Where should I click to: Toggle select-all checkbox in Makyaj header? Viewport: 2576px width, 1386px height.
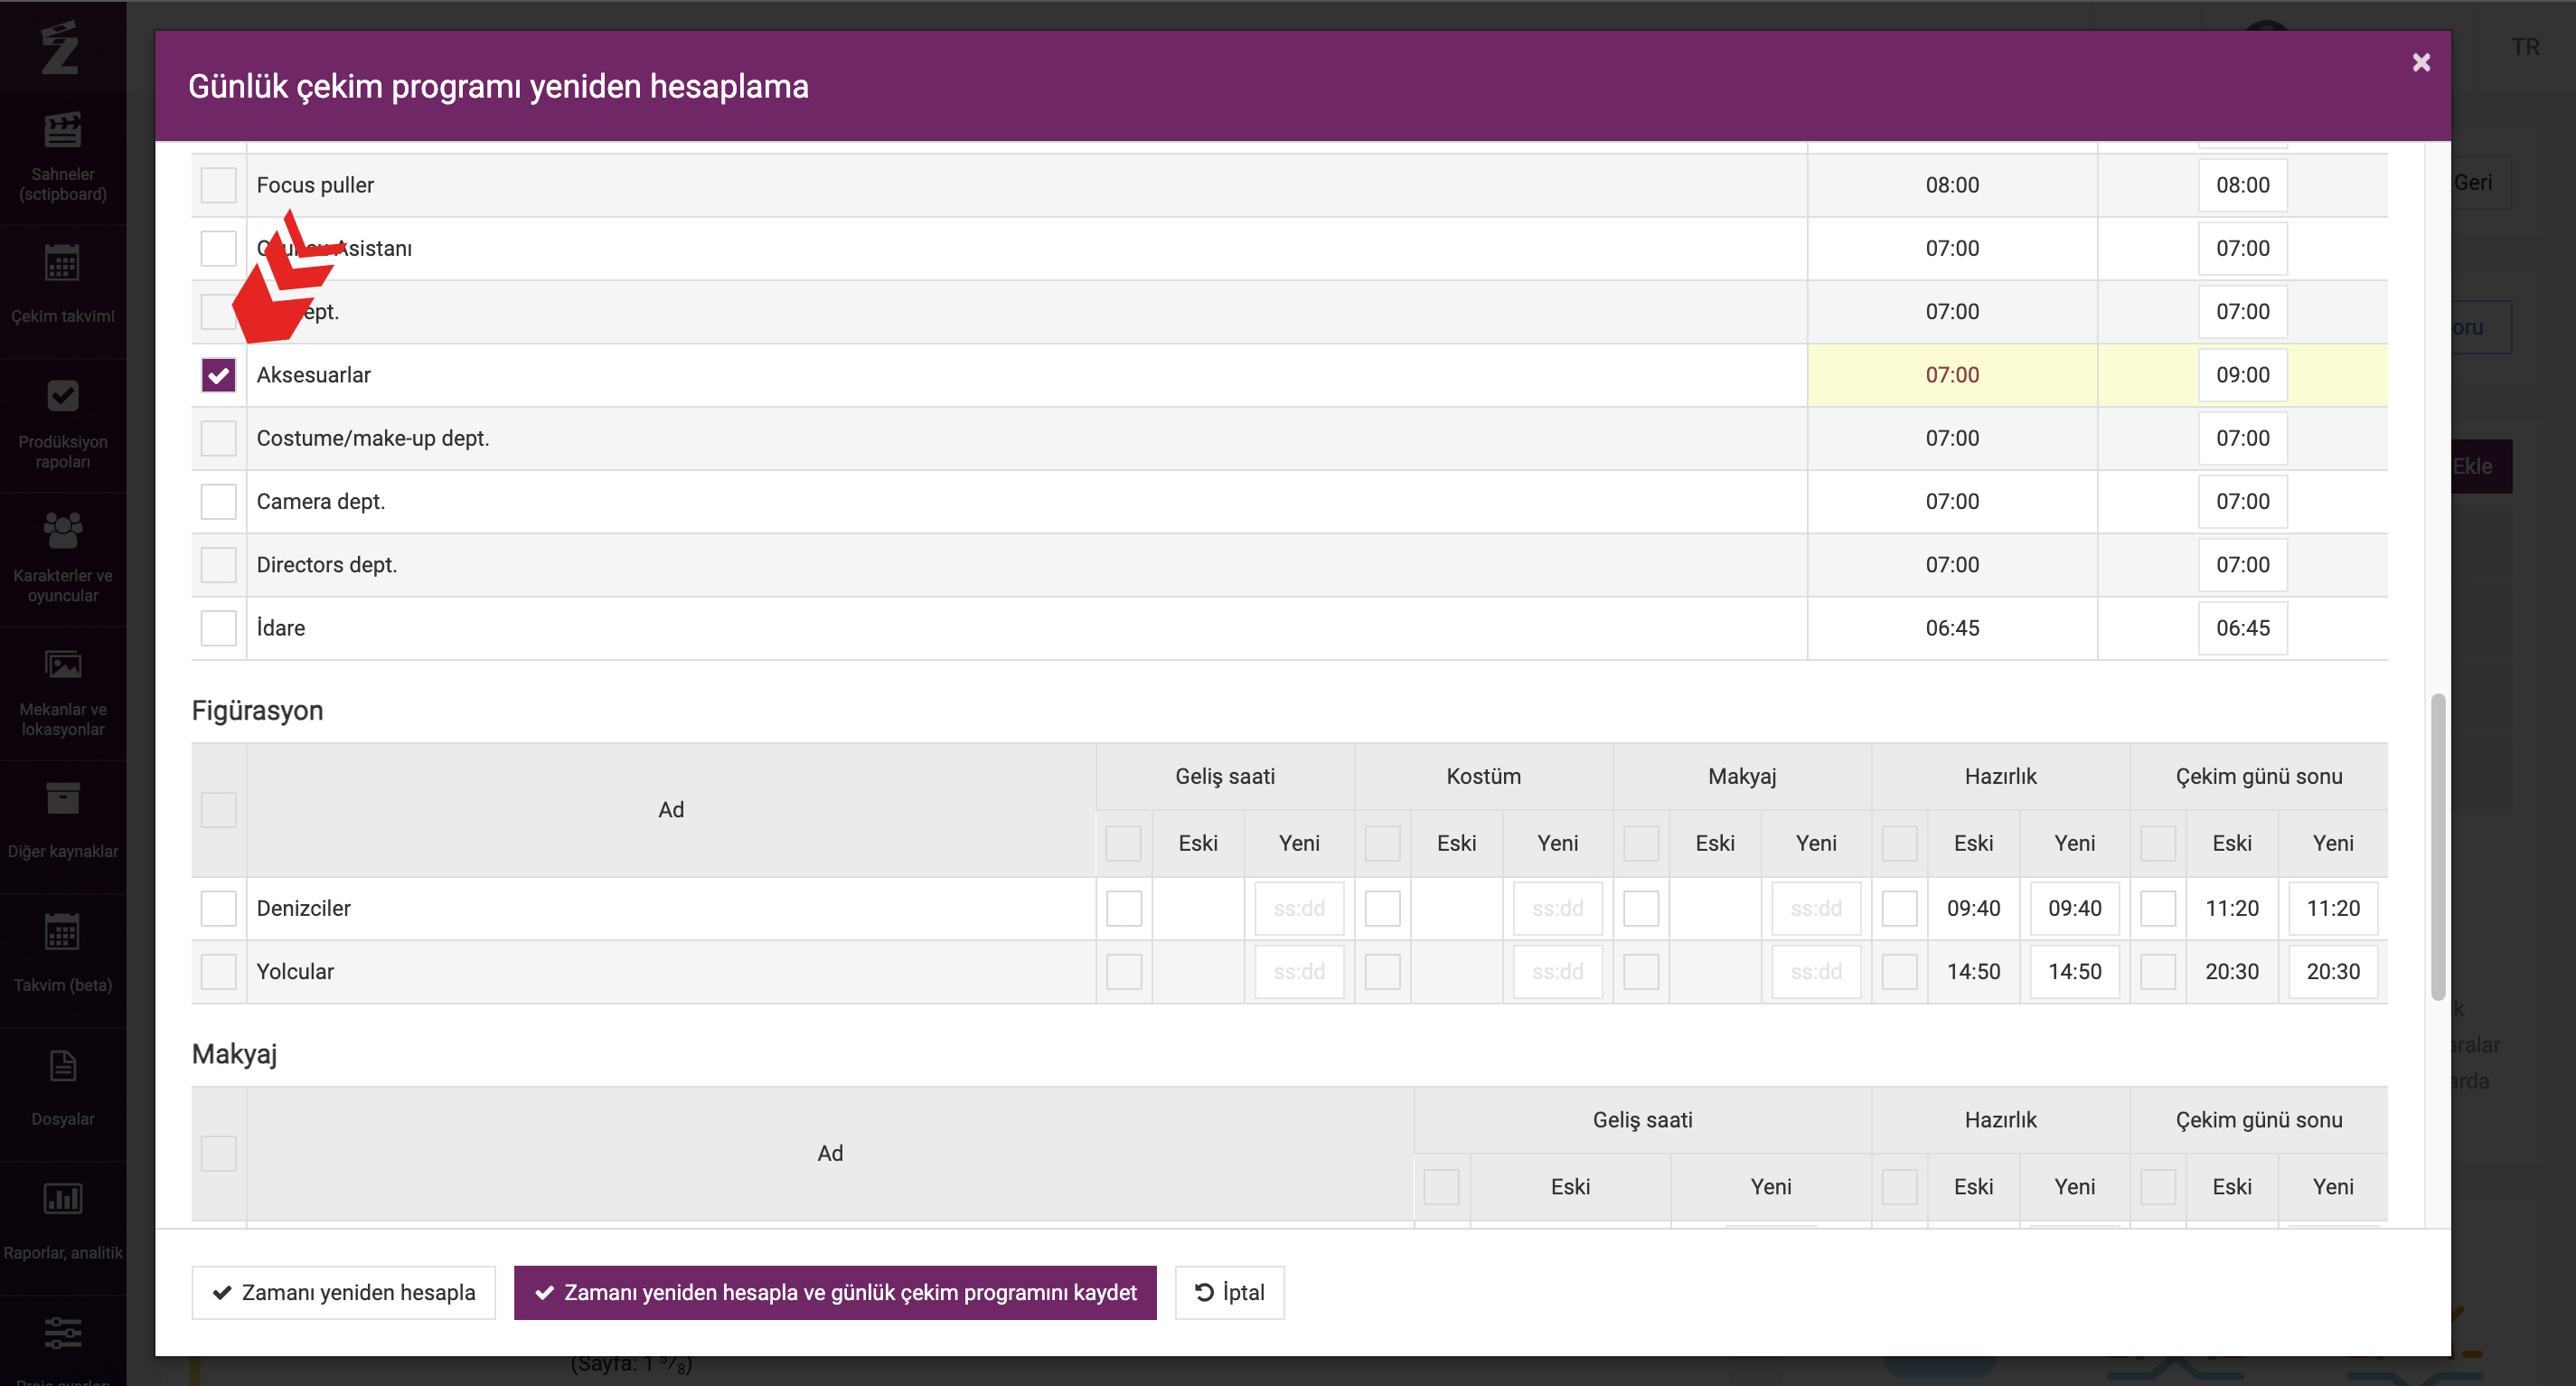coord(218,1153)
